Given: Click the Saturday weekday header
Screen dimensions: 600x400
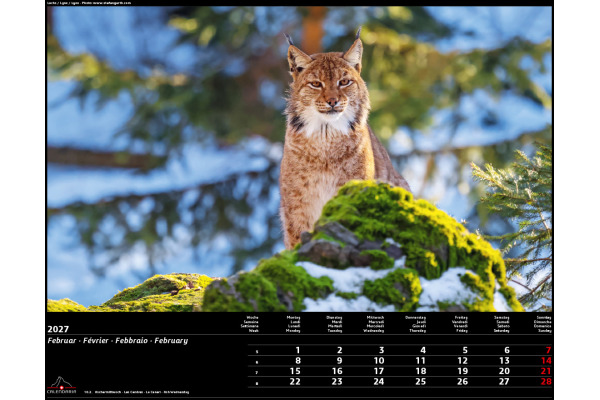Looking at the screenshot, I should click(x=502, y=324).
